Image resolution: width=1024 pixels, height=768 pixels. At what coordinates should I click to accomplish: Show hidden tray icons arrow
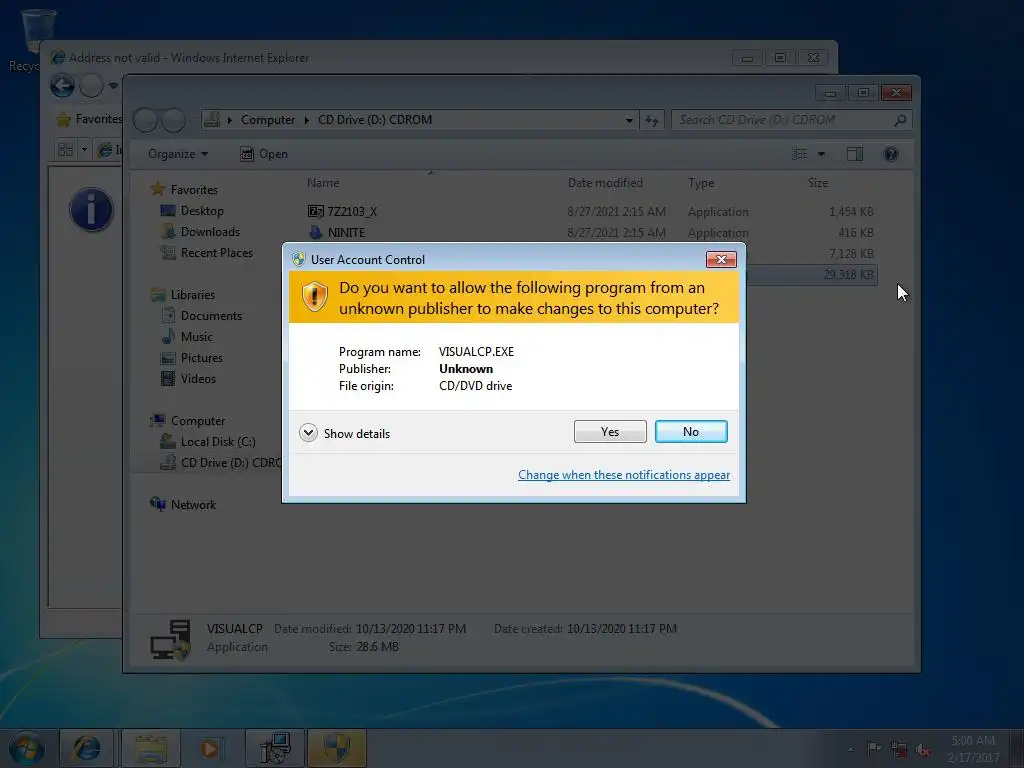(850, 749)
